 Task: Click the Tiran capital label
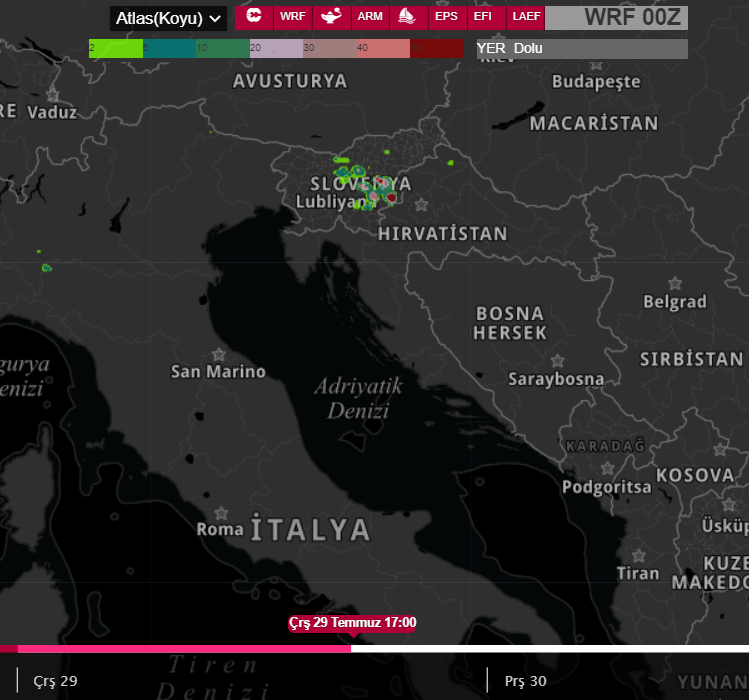[638, 573]
